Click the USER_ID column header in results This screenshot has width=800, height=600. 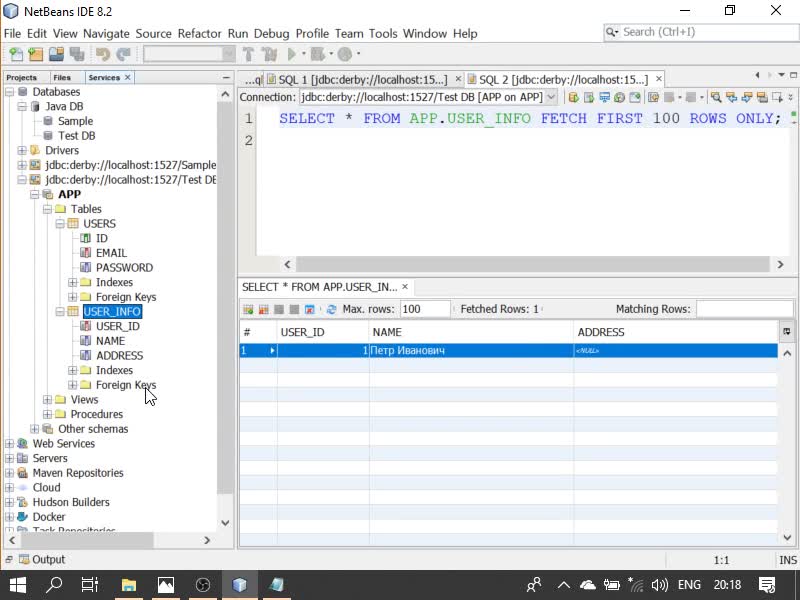(323, 332)
